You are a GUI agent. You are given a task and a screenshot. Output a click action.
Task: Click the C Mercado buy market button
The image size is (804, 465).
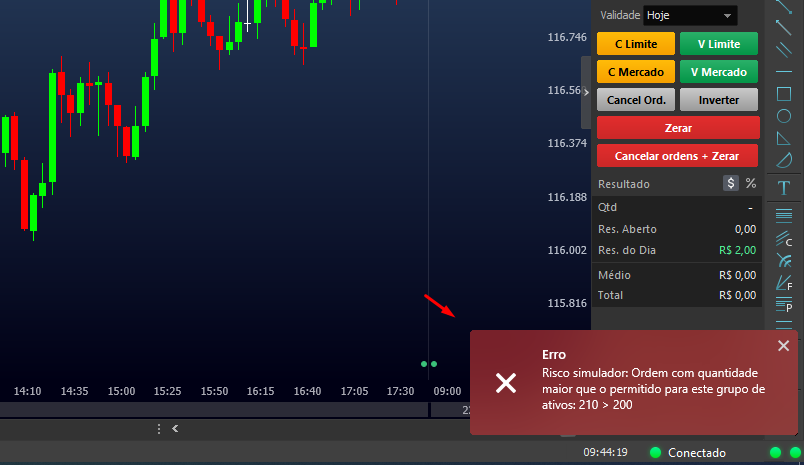coord(636,72)
